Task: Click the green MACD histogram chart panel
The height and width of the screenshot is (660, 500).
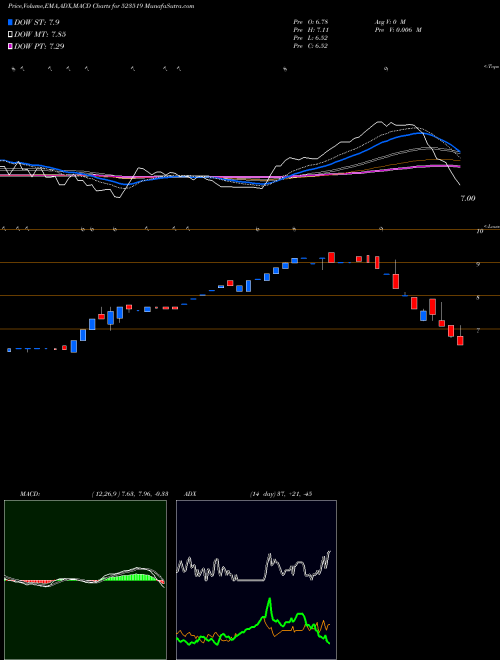Action: [85, 580]
